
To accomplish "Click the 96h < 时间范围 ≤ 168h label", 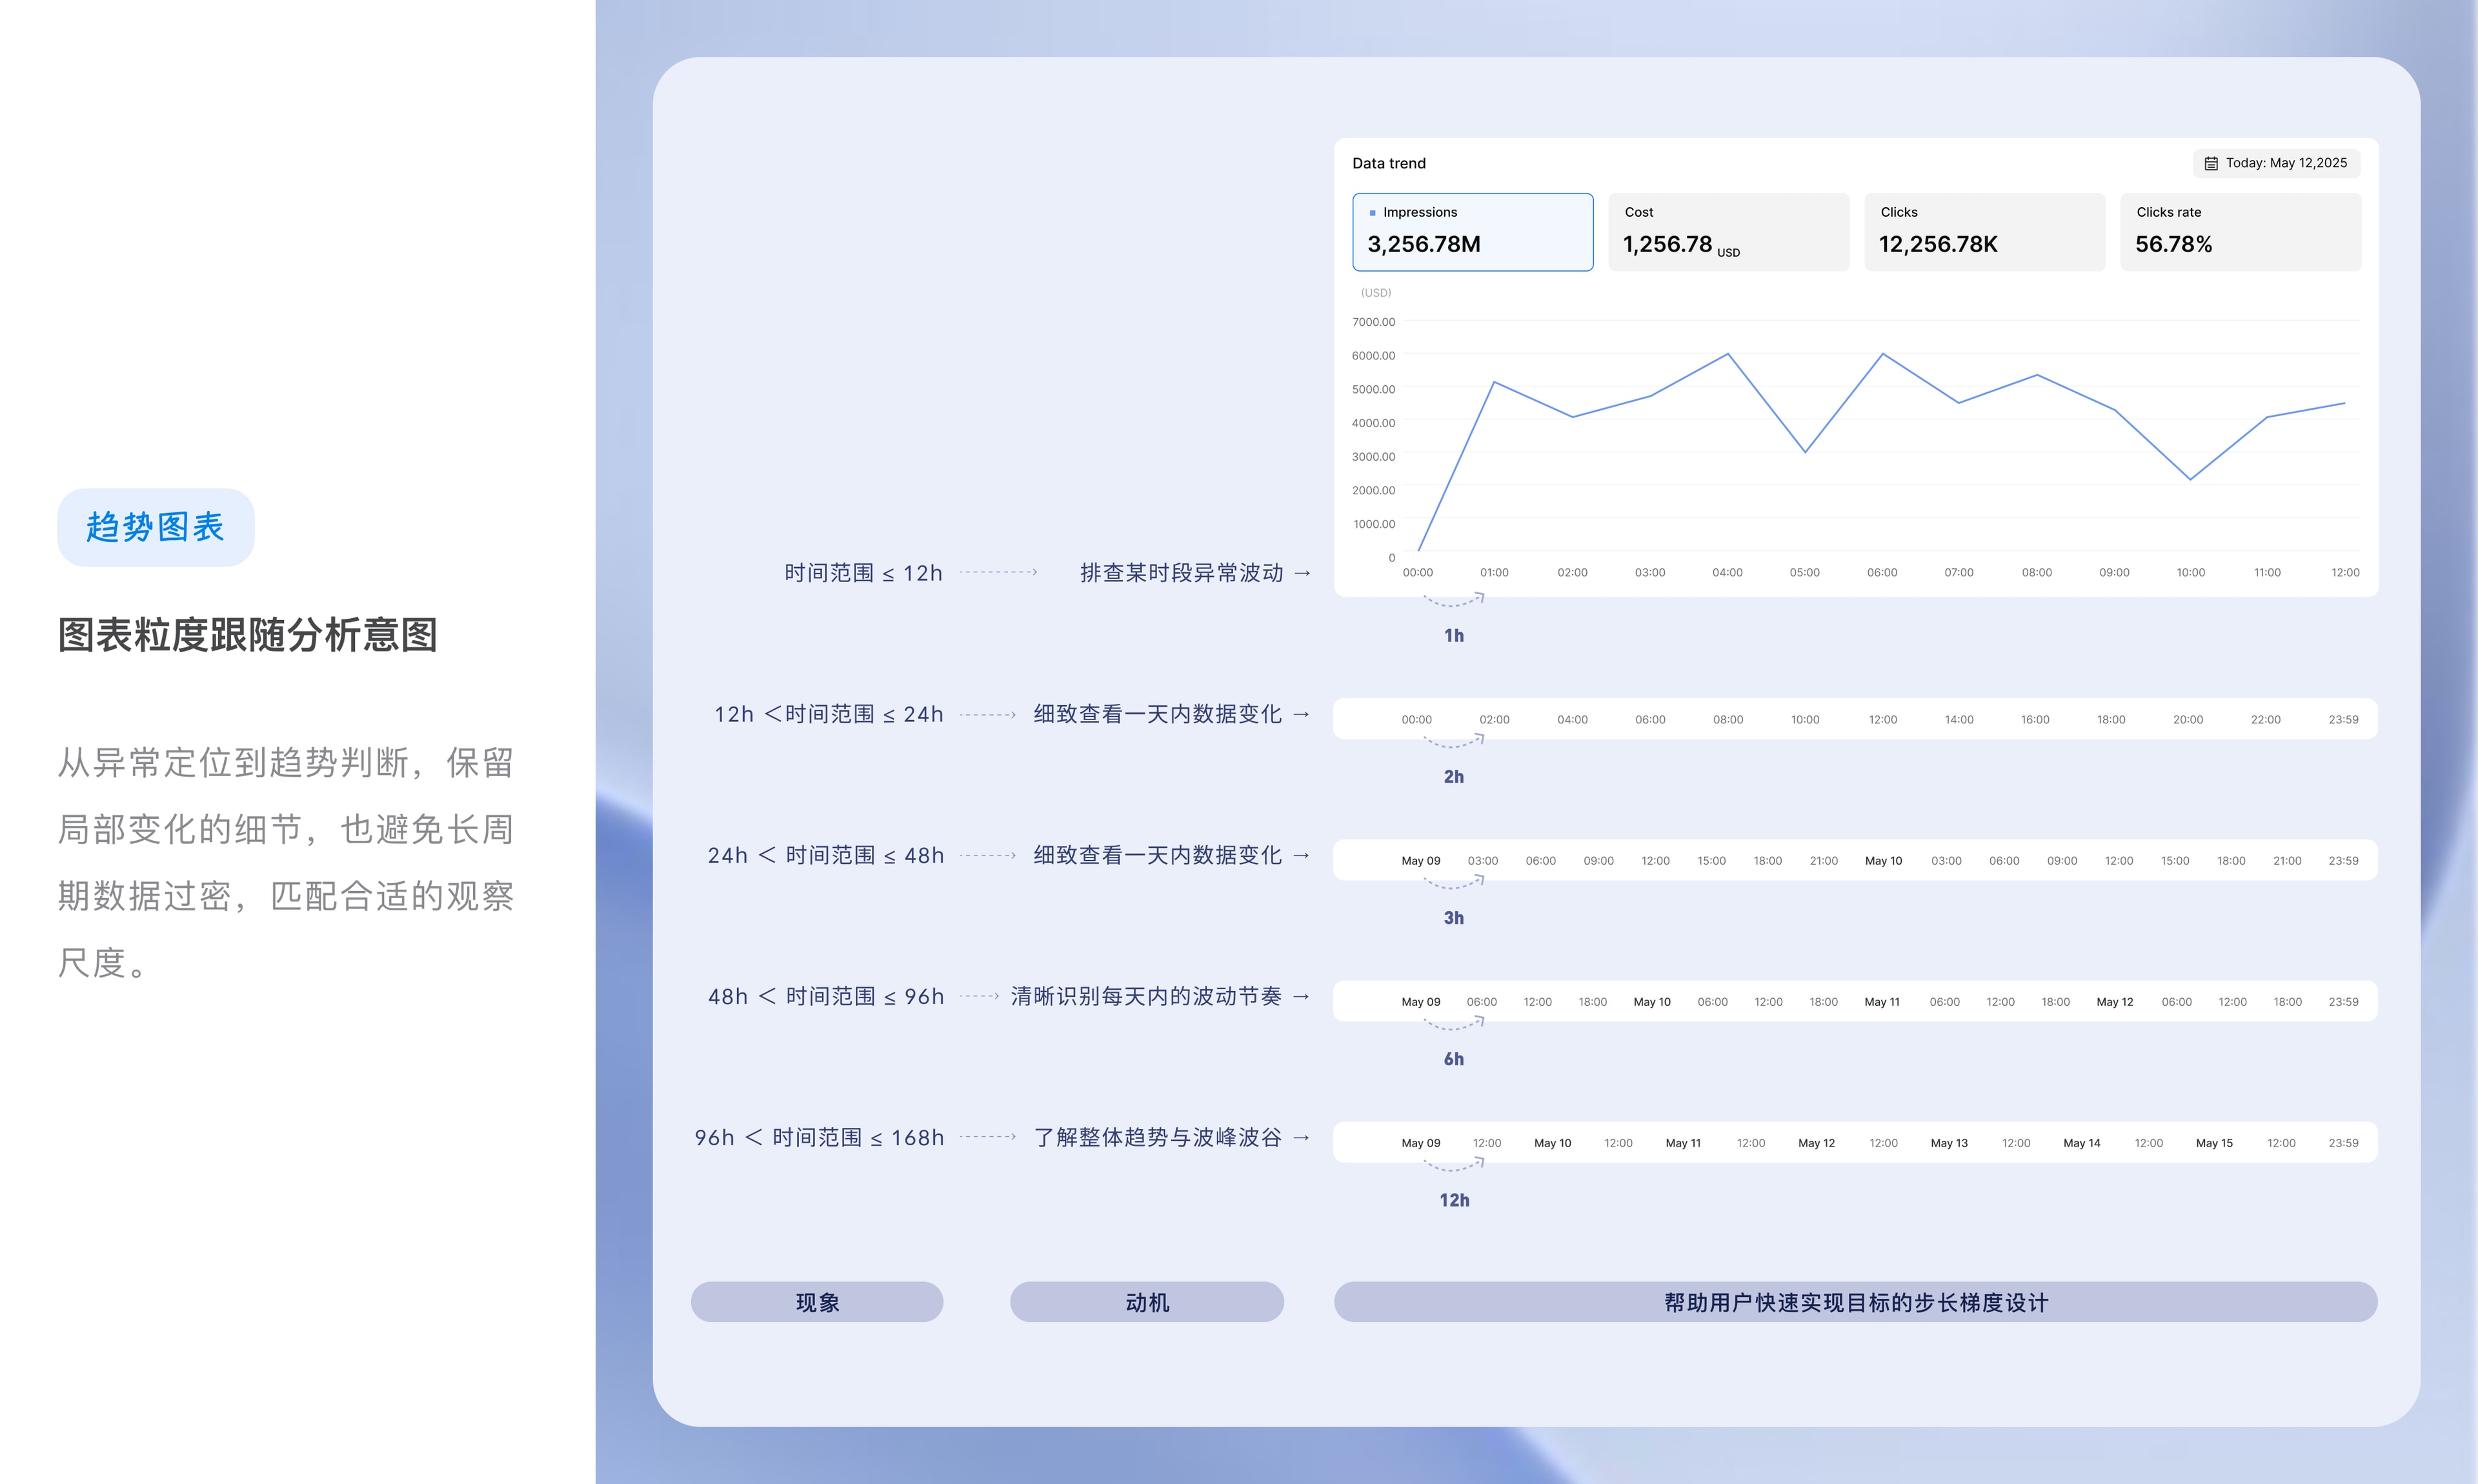I will click(819, 1137).
